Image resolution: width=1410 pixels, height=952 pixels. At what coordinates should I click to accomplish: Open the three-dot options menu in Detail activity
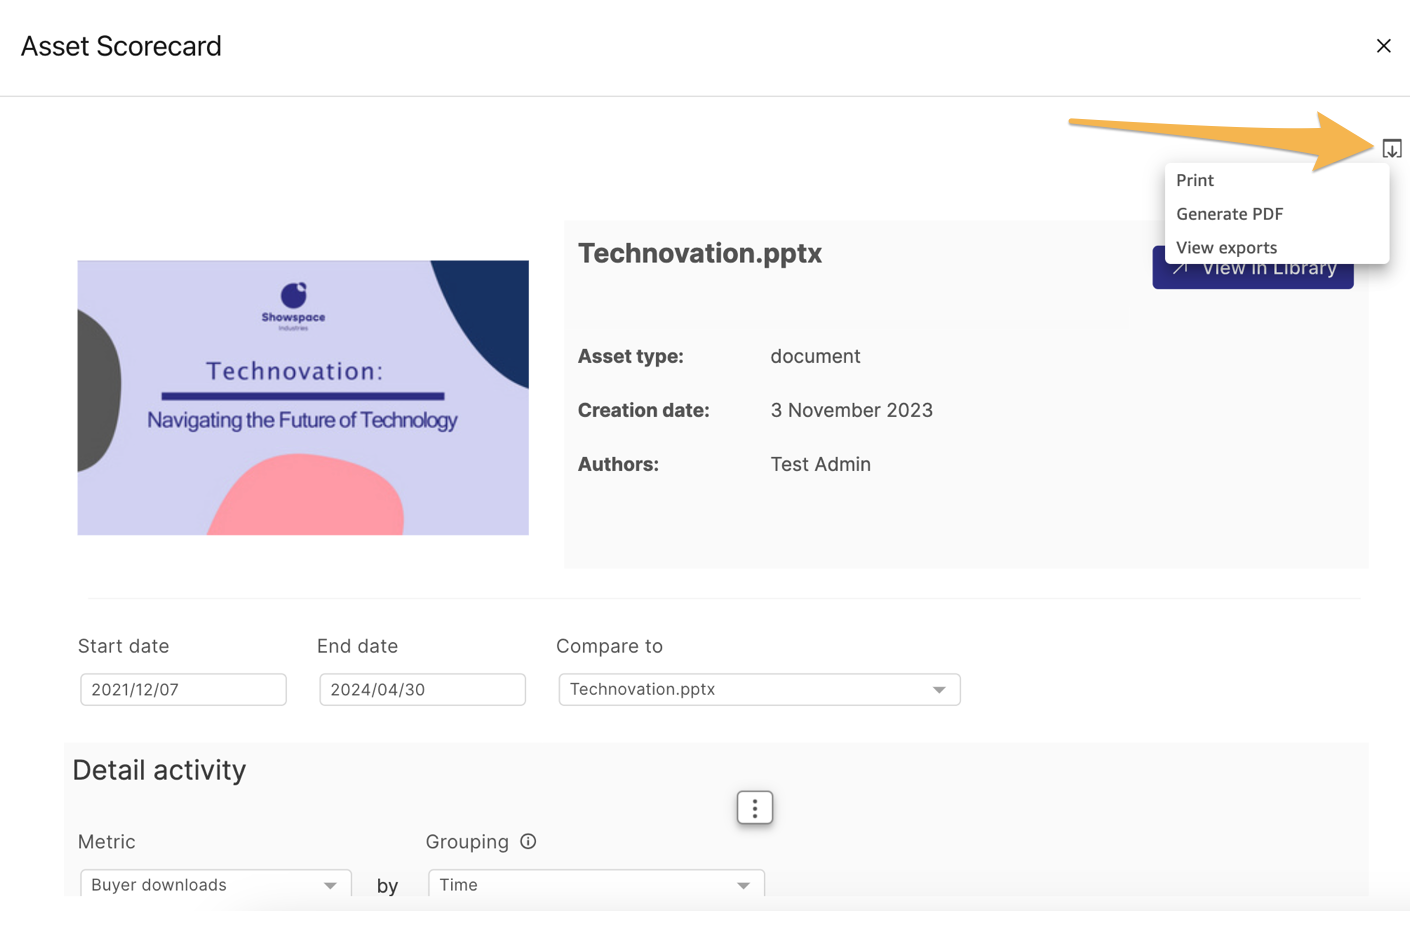(x=754, y=807)
